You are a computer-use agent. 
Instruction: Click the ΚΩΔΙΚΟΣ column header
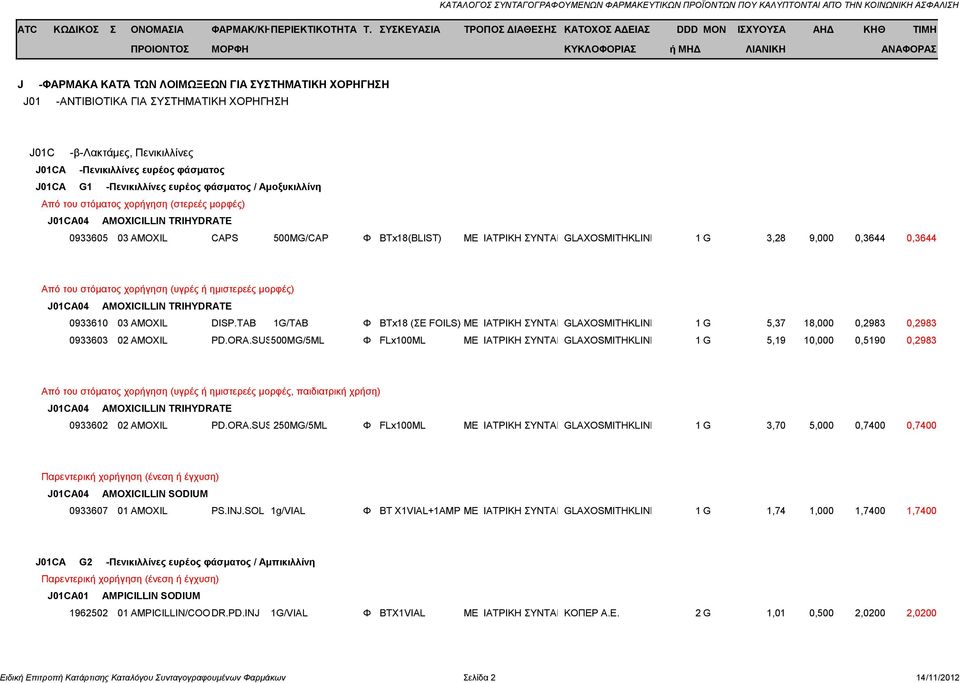pos(76,29)
